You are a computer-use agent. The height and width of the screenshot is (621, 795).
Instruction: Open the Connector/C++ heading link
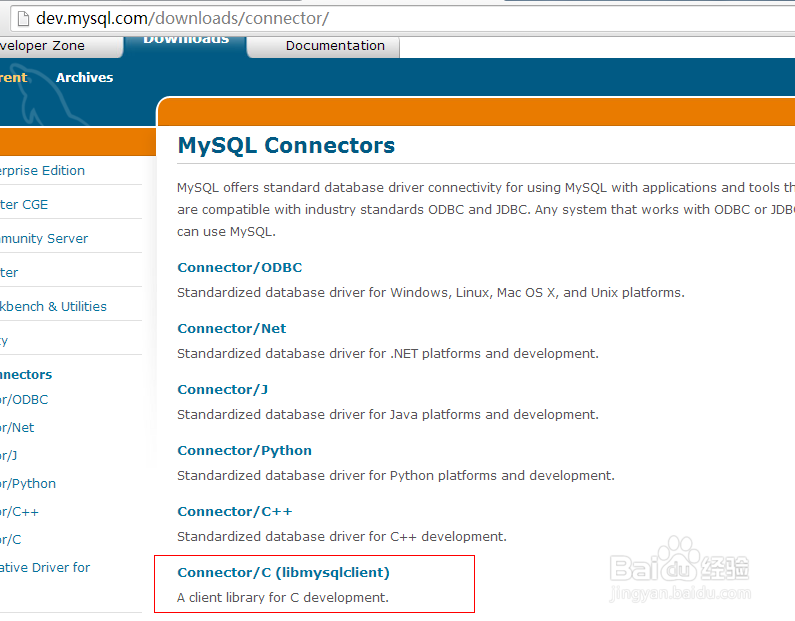235,512
